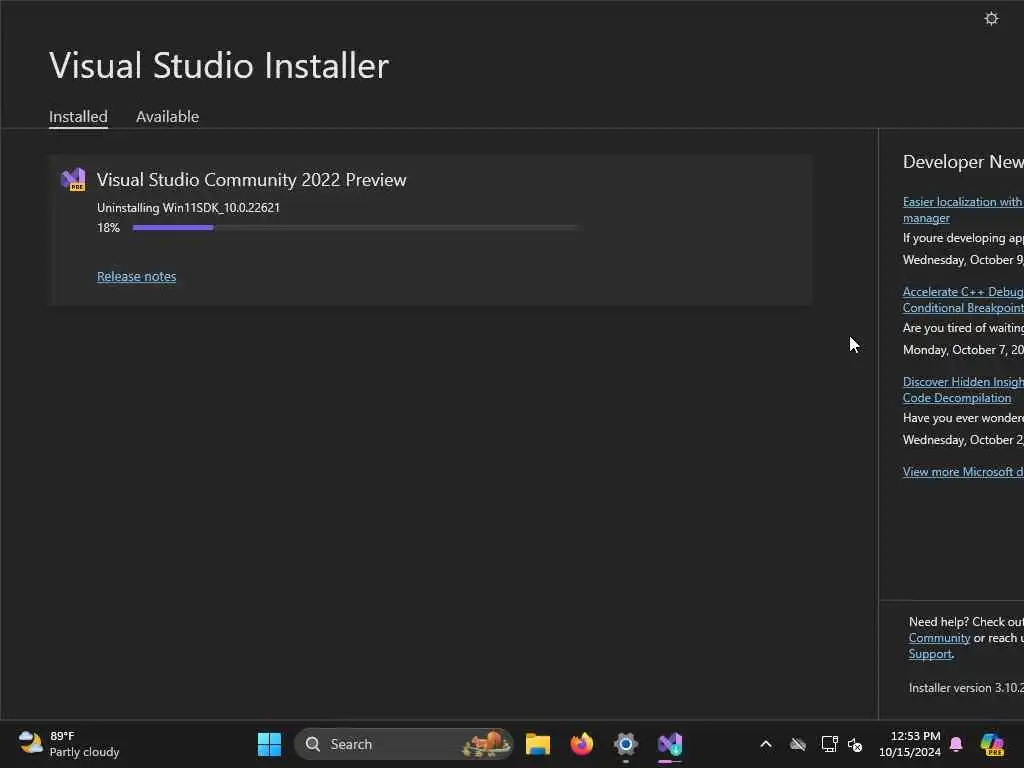Open the Release notes link
Viewport: 1024px width, 768px height.
coord(136,276)
